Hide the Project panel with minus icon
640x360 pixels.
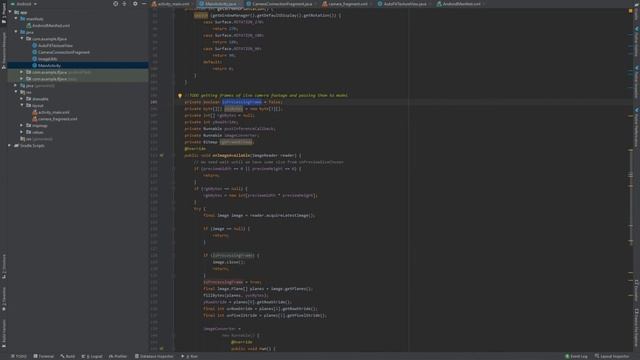pyautogui.click(x=144, y=4)
